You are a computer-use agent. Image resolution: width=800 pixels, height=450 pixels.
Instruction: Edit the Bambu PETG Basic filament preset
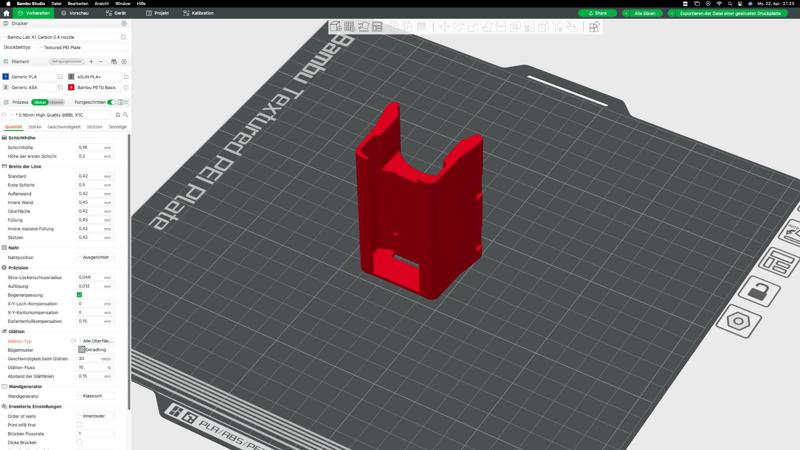pyautogui.click(x=126, y=88)
